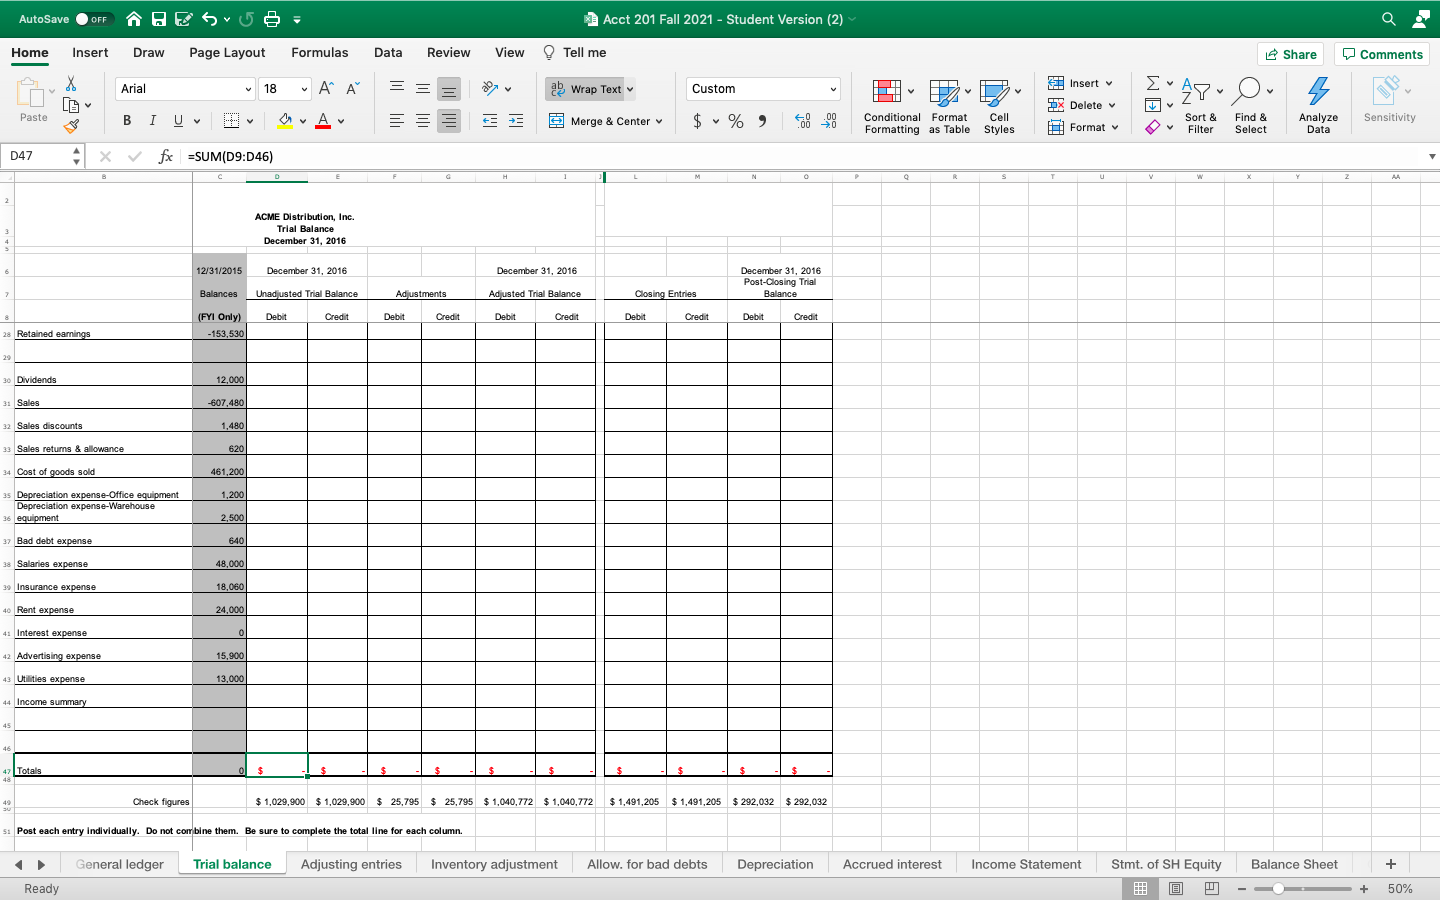
Task: Click the Share button
Action: 1290,54
